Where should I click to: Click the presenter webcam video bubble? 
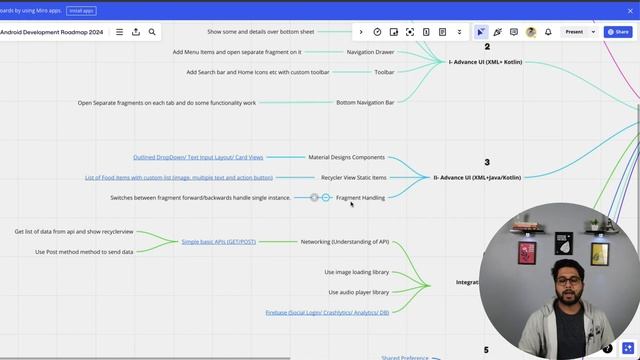coord(560,282)
